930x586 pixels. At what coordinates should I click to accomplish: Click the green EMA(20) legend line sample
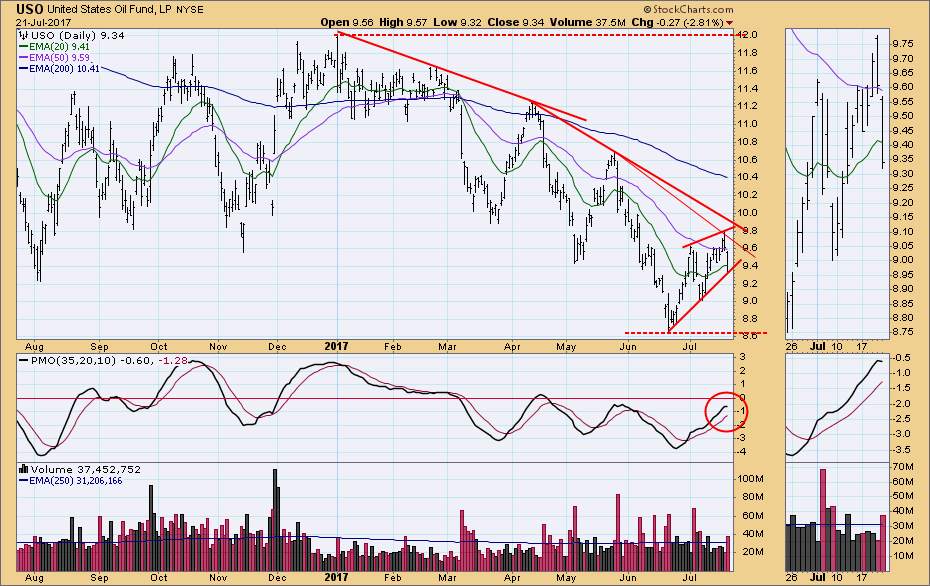[24, 46]
